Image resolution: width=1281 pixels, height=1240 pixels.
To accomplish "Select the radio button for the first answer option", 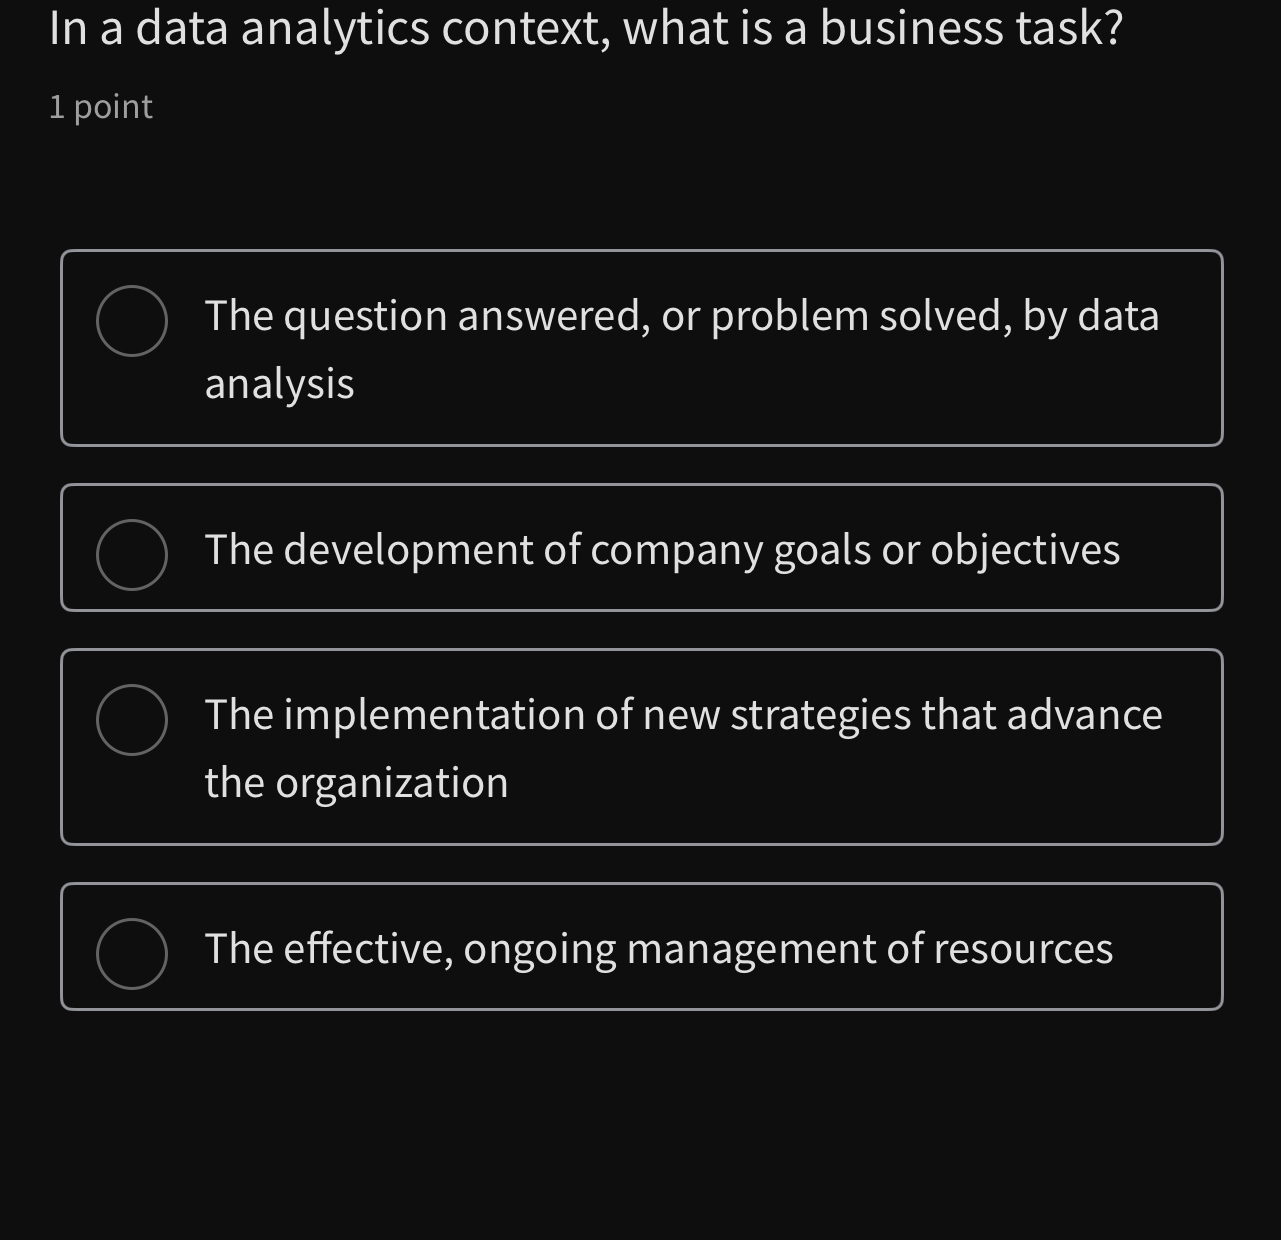I will (132, 319).
